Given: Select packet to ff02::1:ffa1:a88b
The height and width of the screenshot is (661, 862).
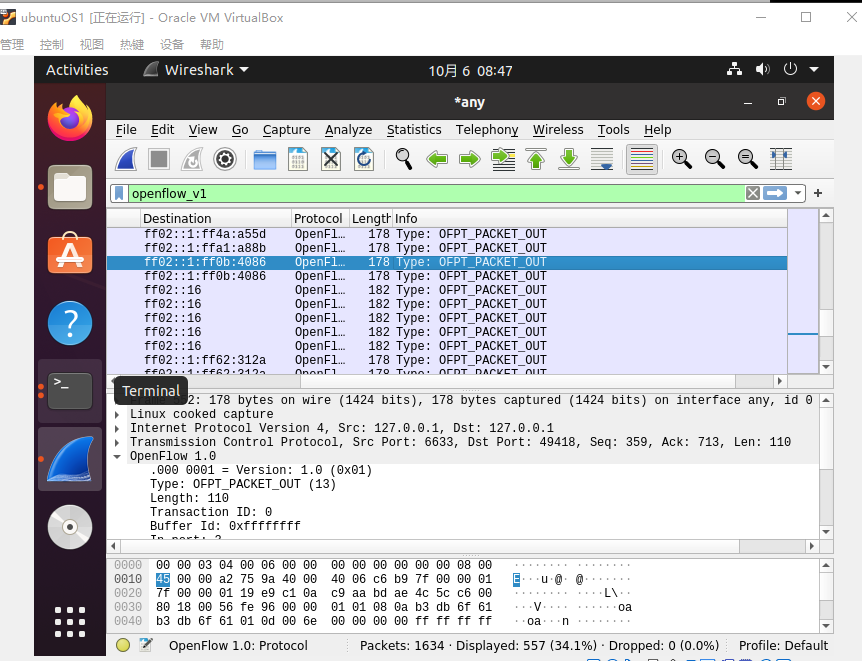Looking at the screenshot, I should pyautogui.click(x=447, y=248).
